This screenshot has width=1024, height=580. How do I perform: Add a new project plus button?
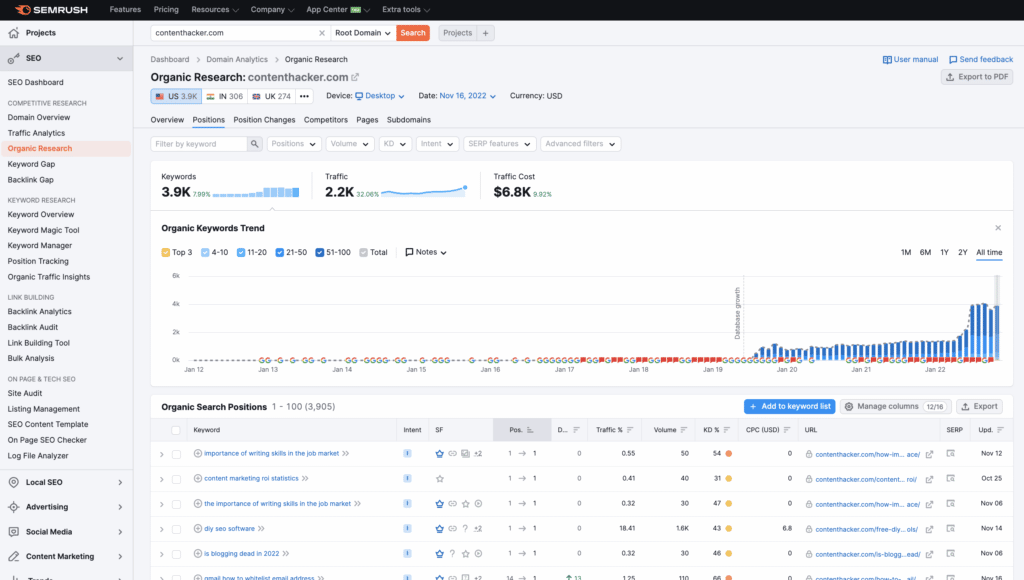[485, 33]
